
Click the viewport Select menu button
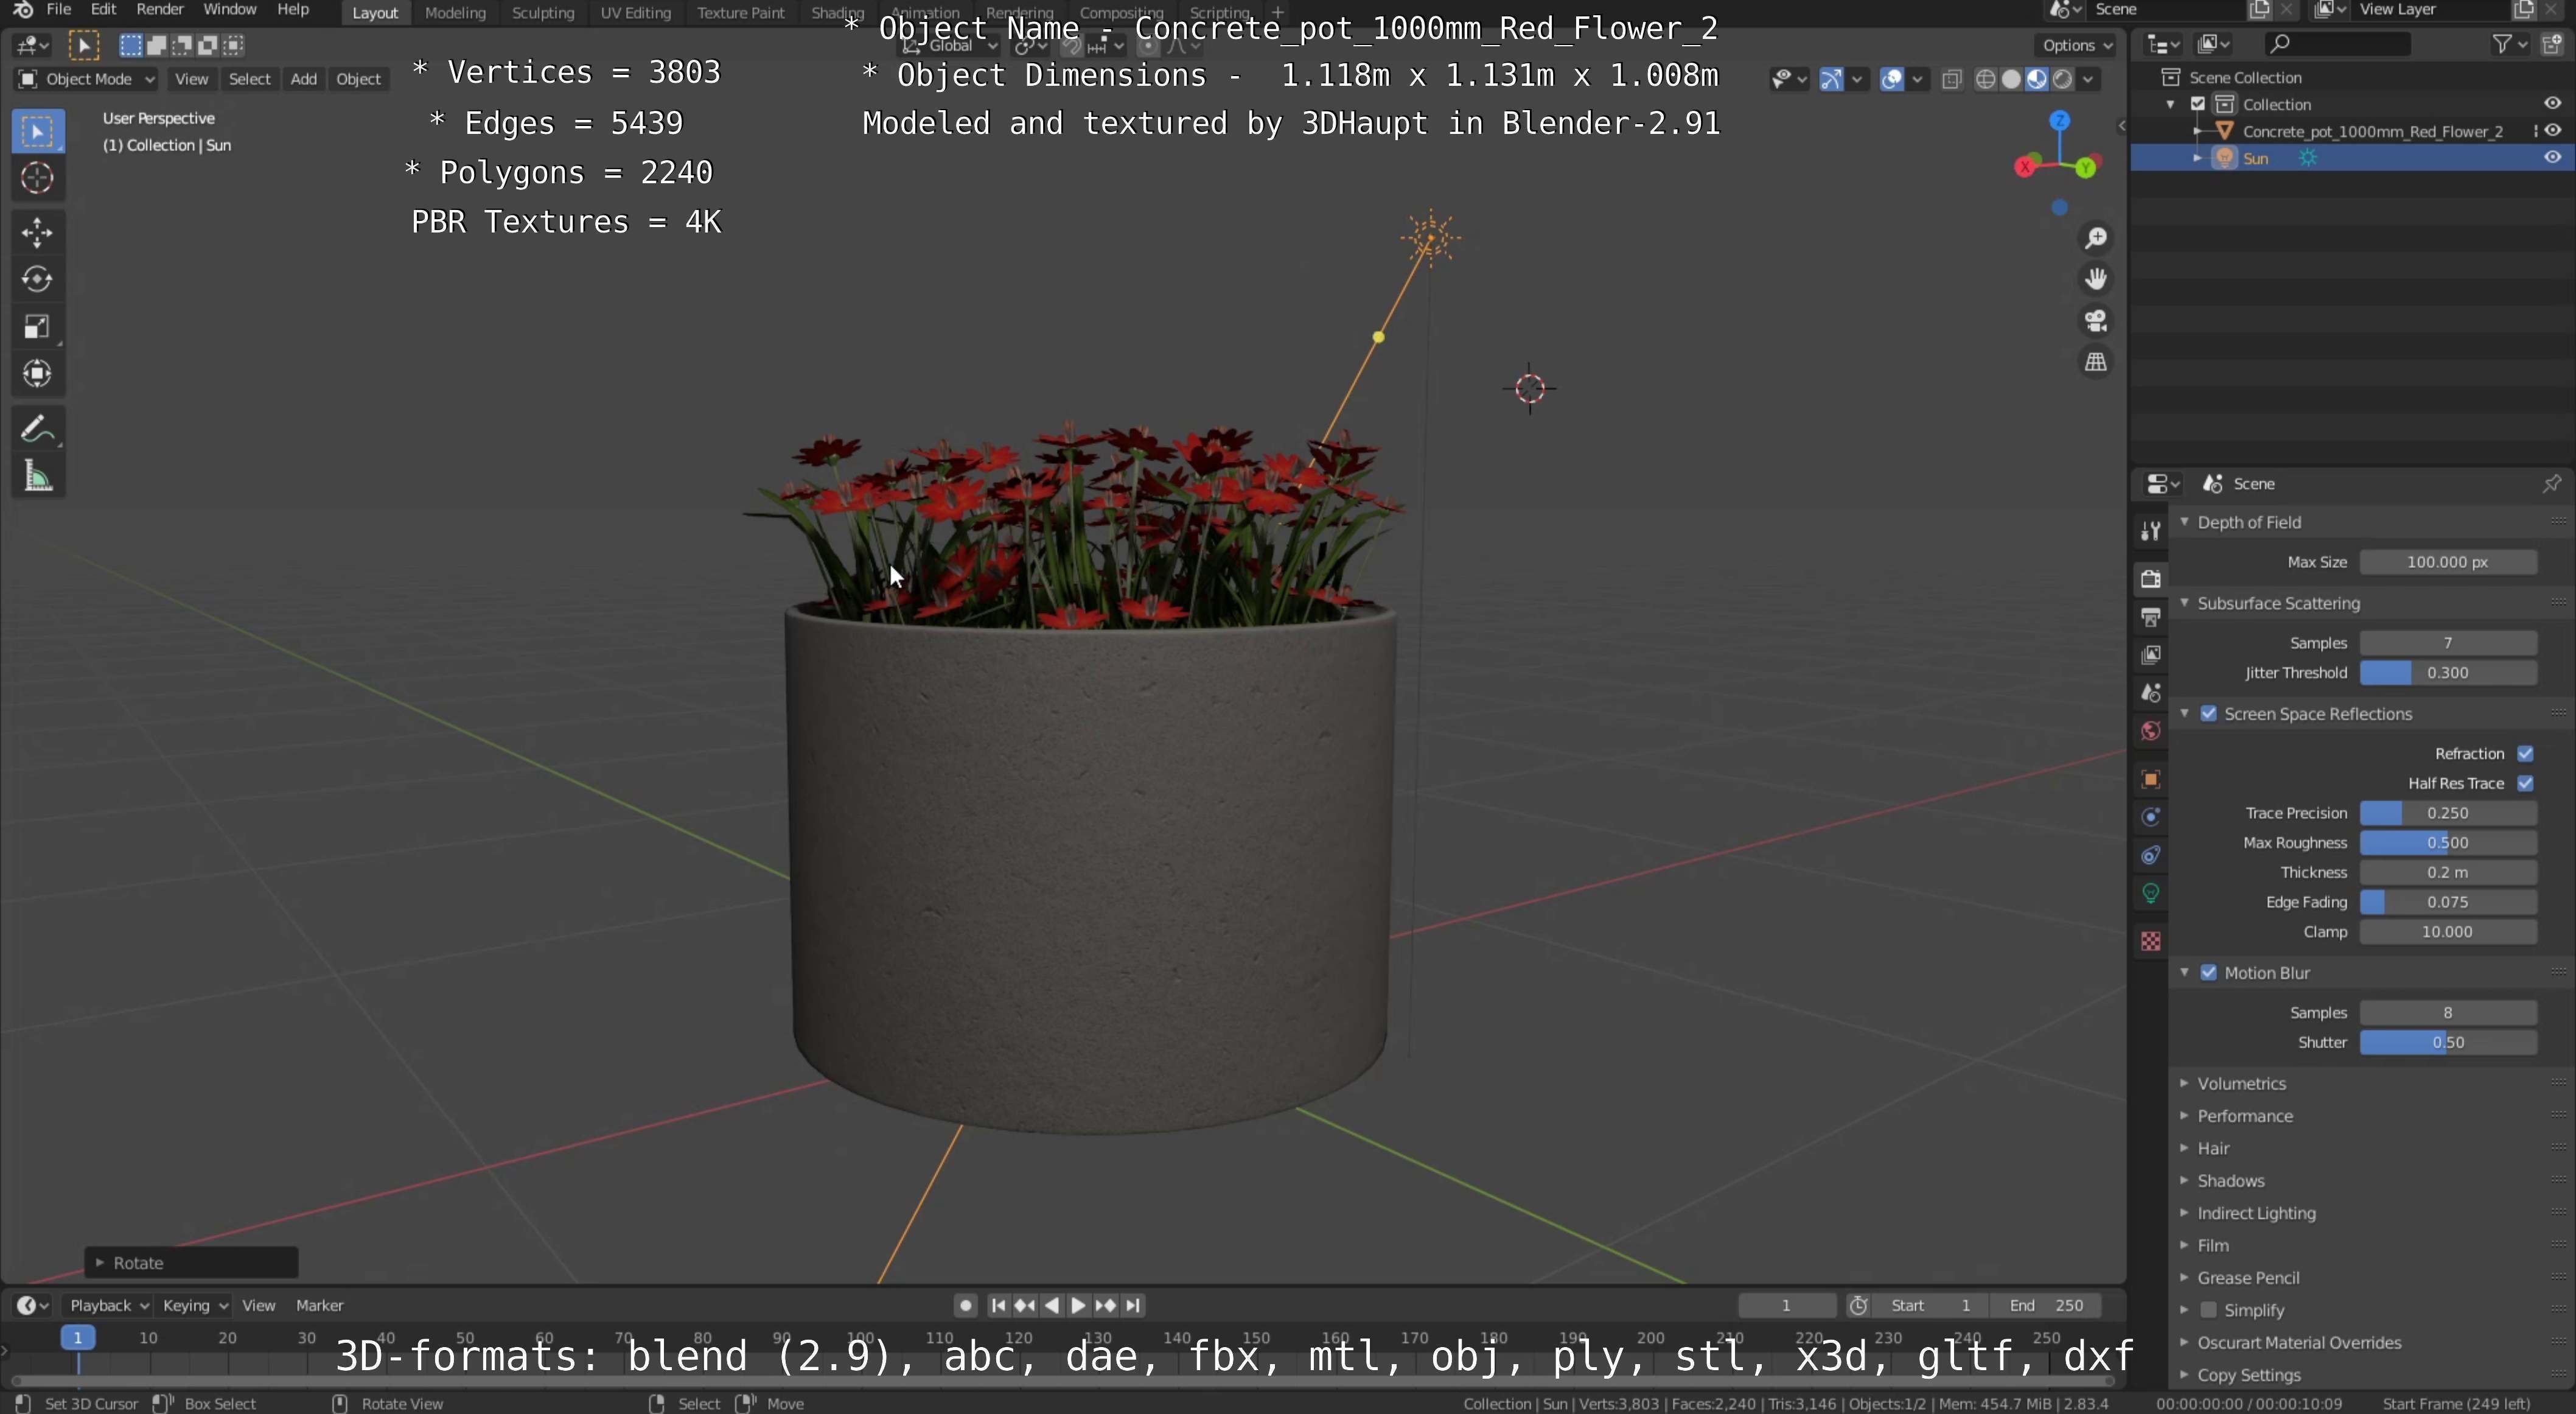point(250,79)
